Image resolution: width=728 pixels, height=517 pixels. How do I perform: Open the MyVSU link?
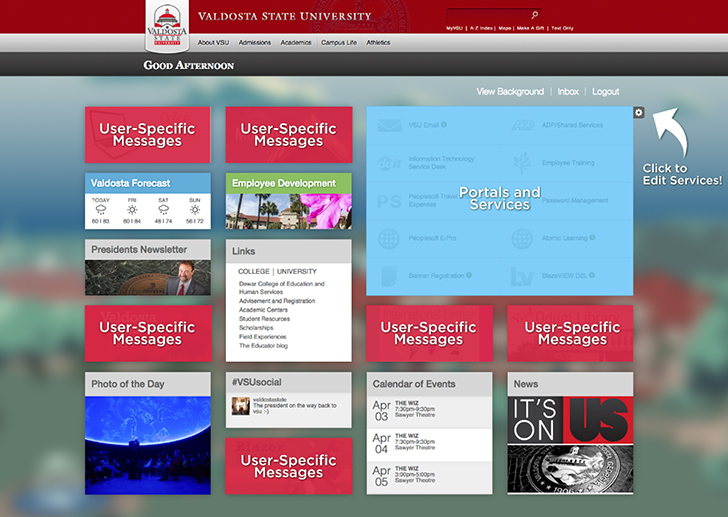[454, 28]
